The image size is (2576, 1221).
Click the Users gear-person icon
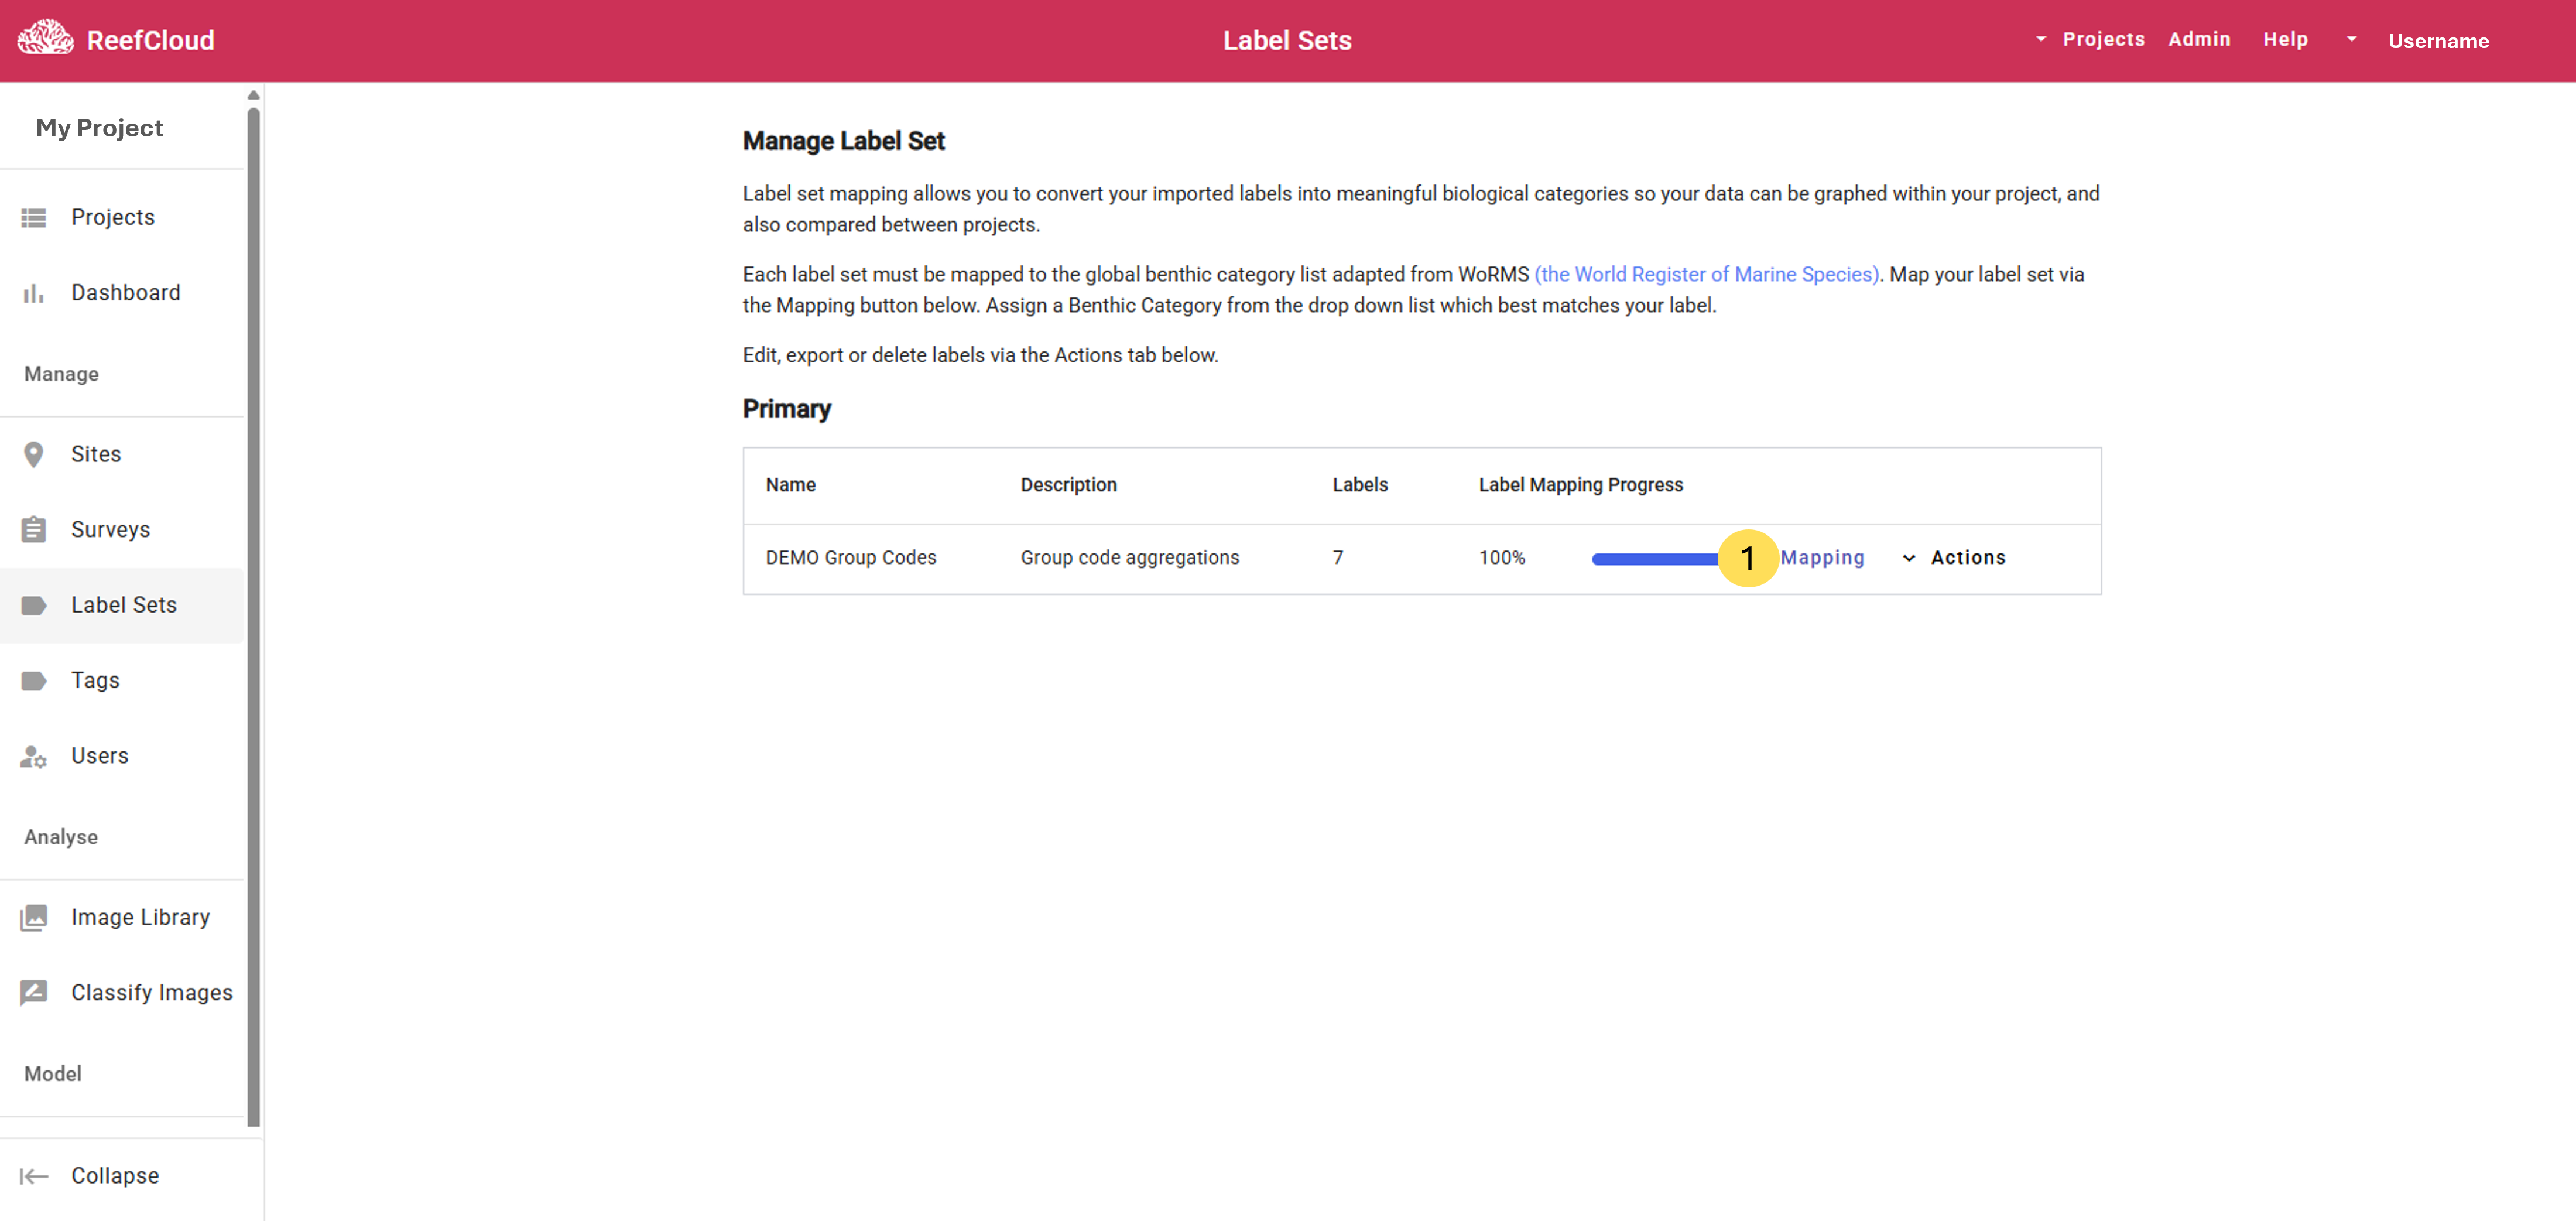click(x=34, y=757)
